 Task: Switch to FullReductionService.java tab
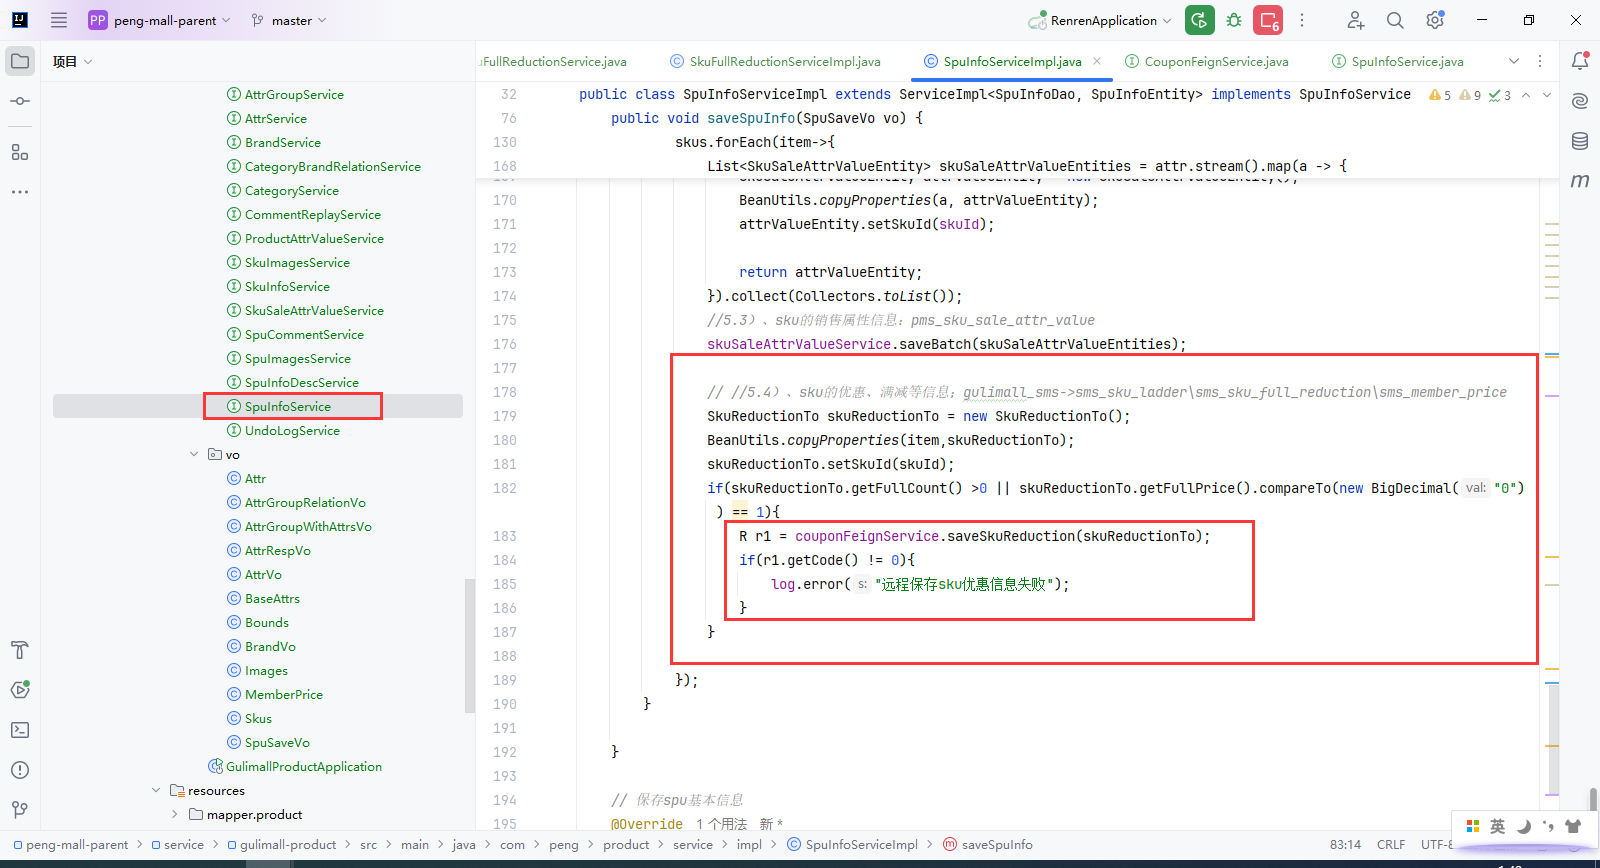pyautogui.click(x=553, y=61)
